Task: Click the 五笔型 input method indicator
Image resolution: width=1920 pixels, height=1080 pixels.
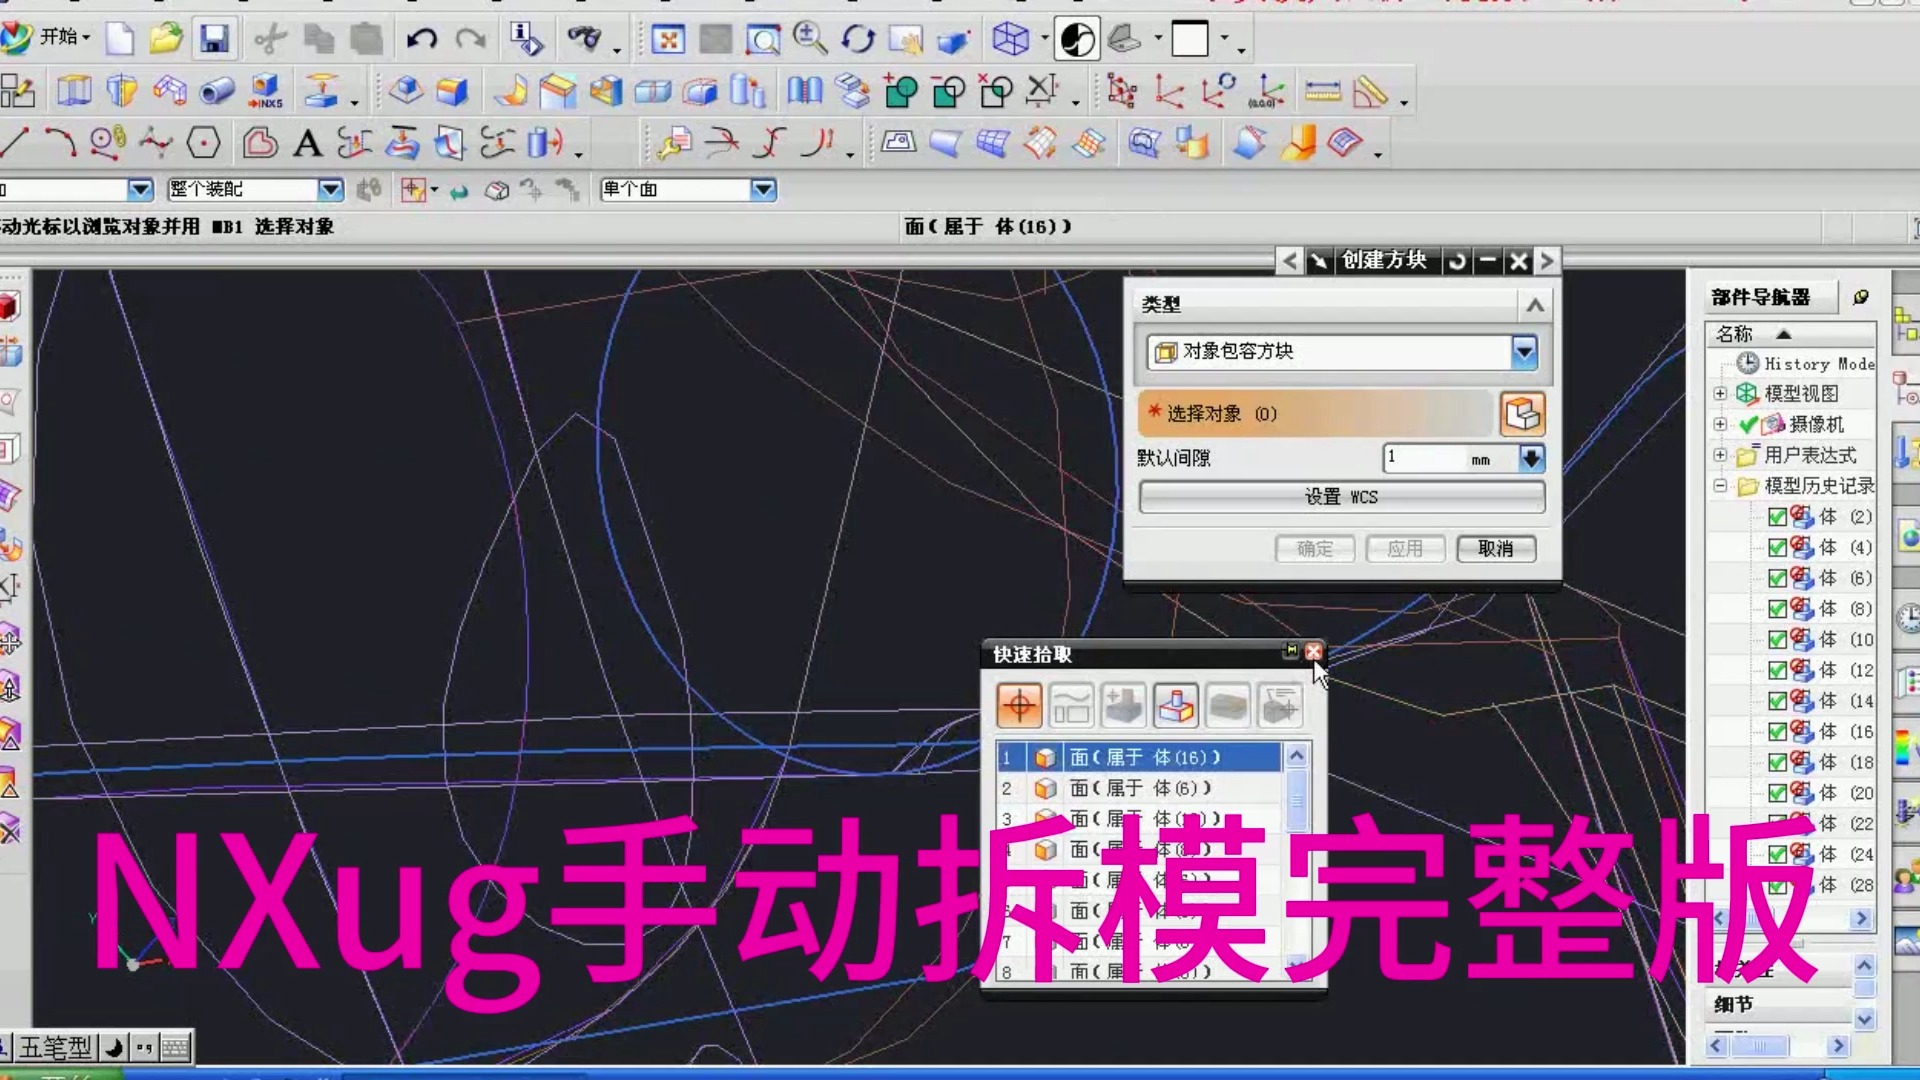Action: click(56, 1047)
